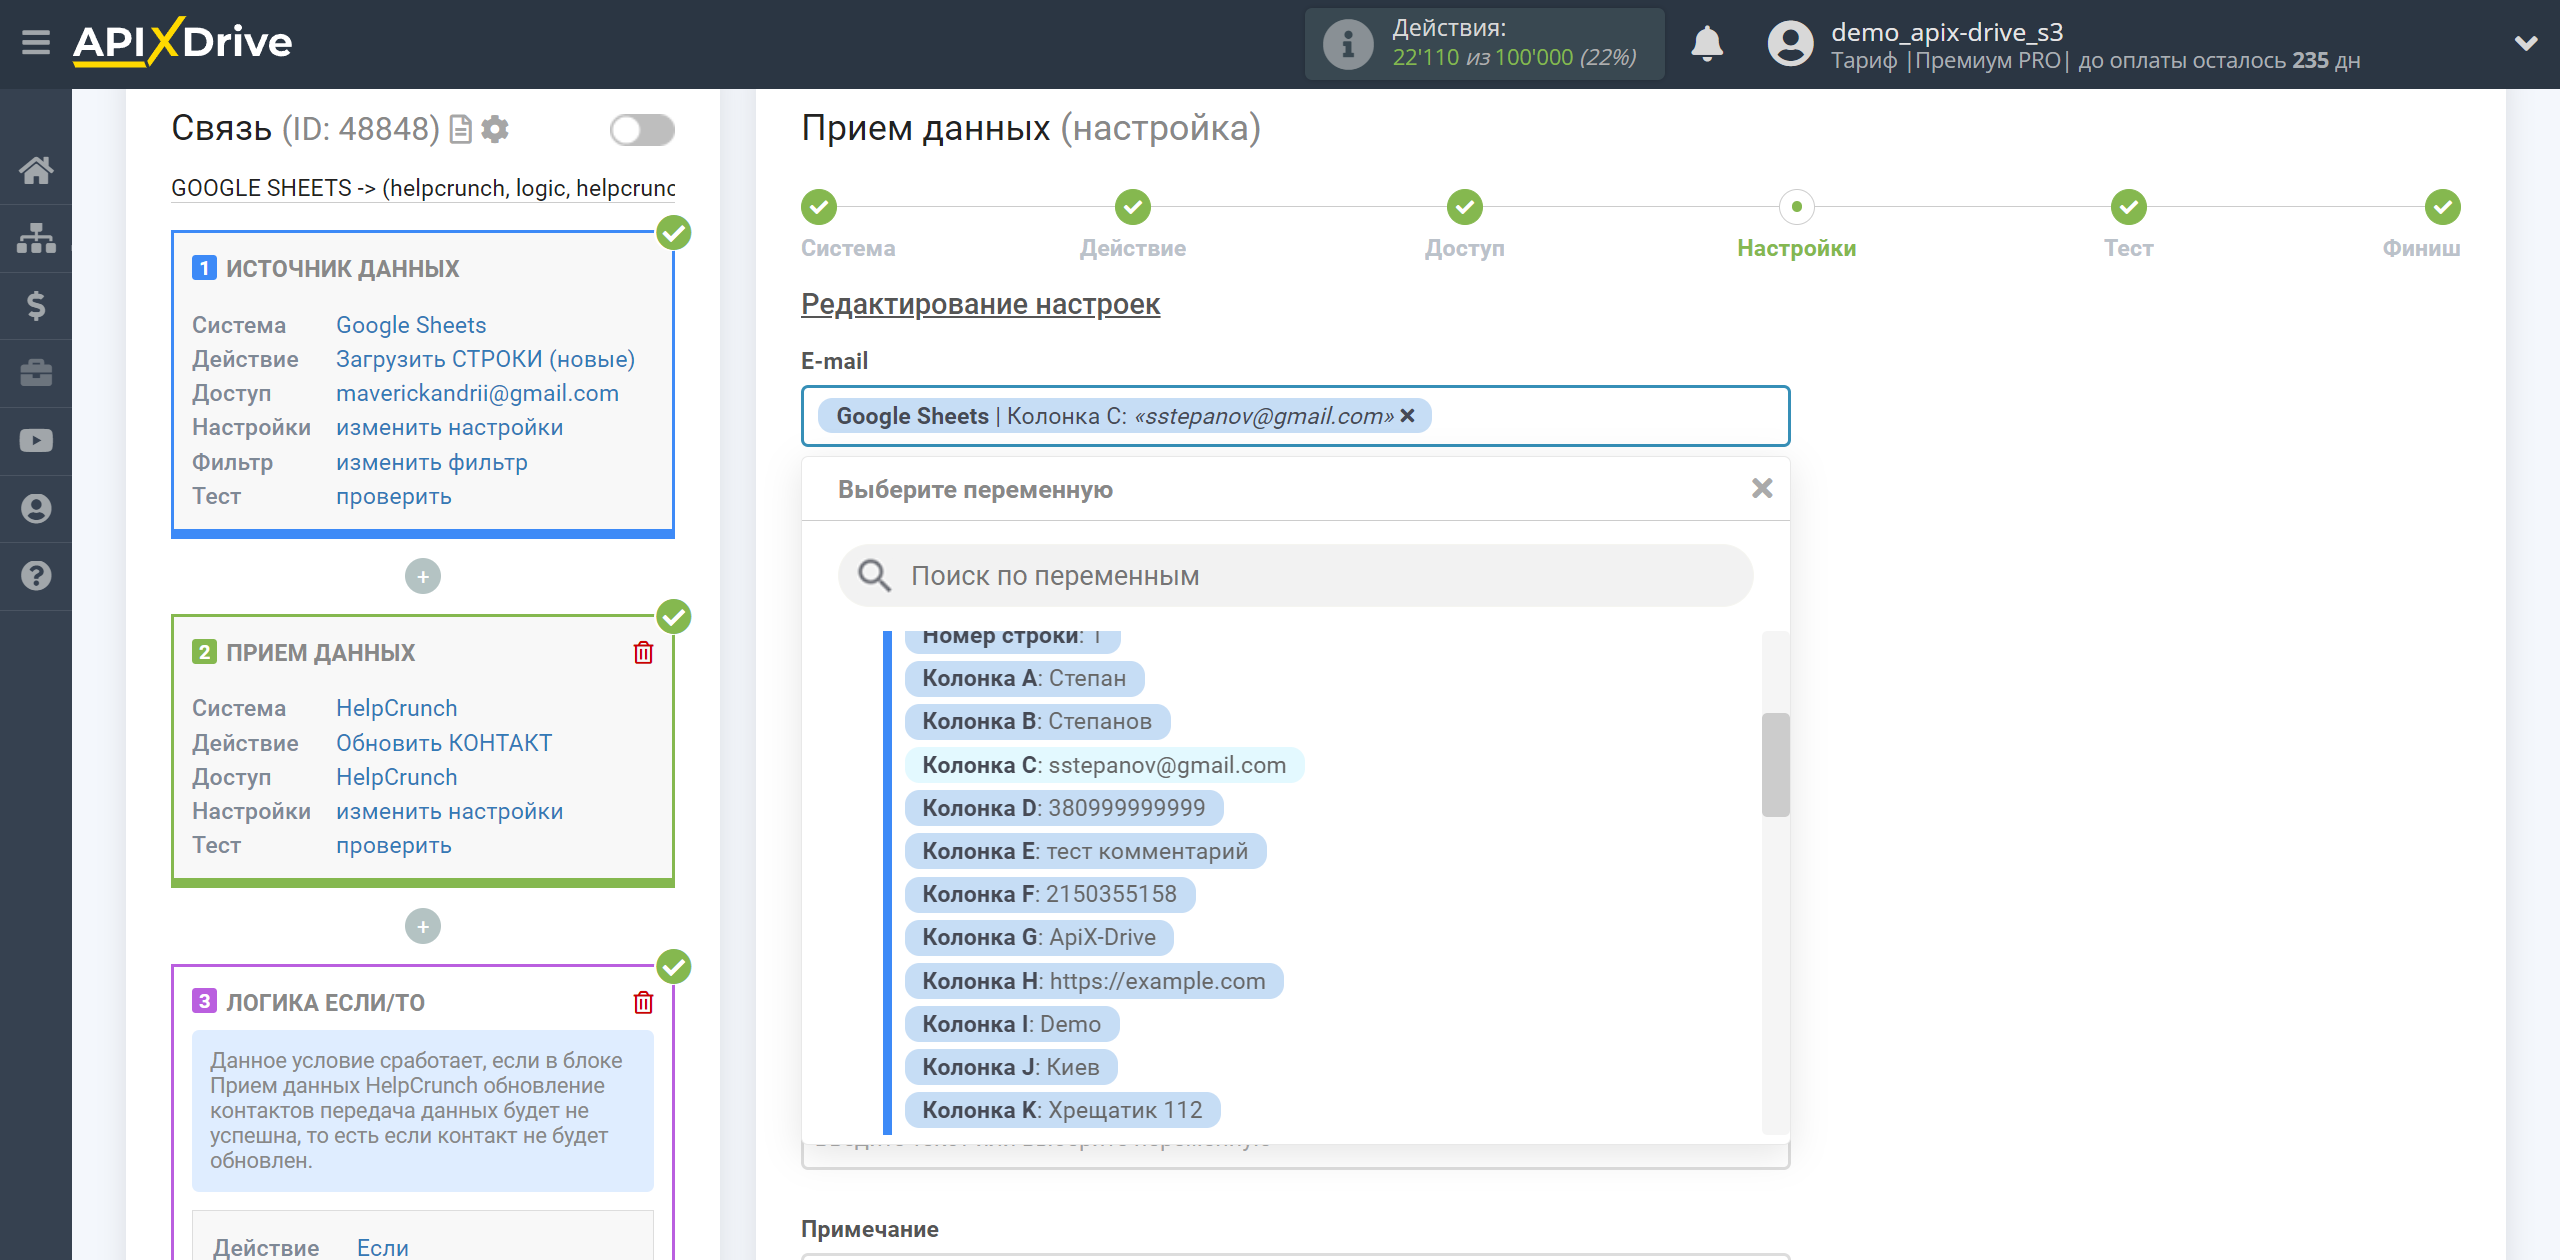This screenshot has height=1260, width=2560.
Task: Select variable Колонка G: ApiX-Drive
Action: point(1039,937)
